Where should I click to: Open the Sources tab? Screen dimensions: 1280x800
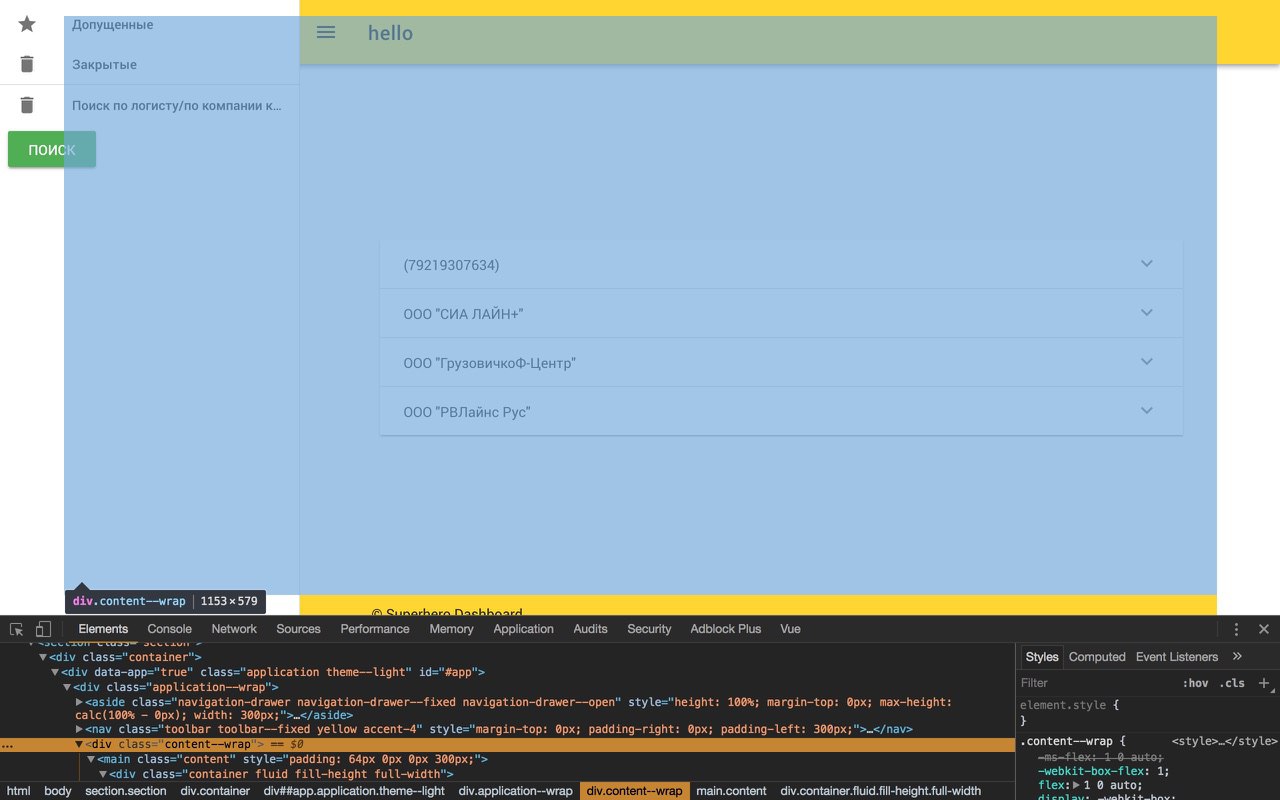point(298,629)
